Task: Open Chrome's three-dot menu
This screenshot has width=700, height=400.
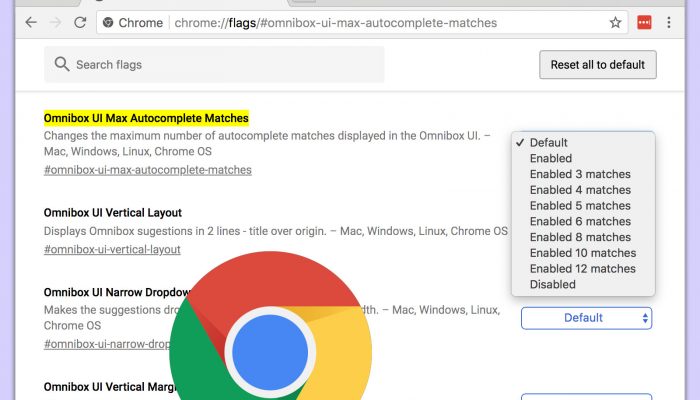Action: tap(669, 22)
